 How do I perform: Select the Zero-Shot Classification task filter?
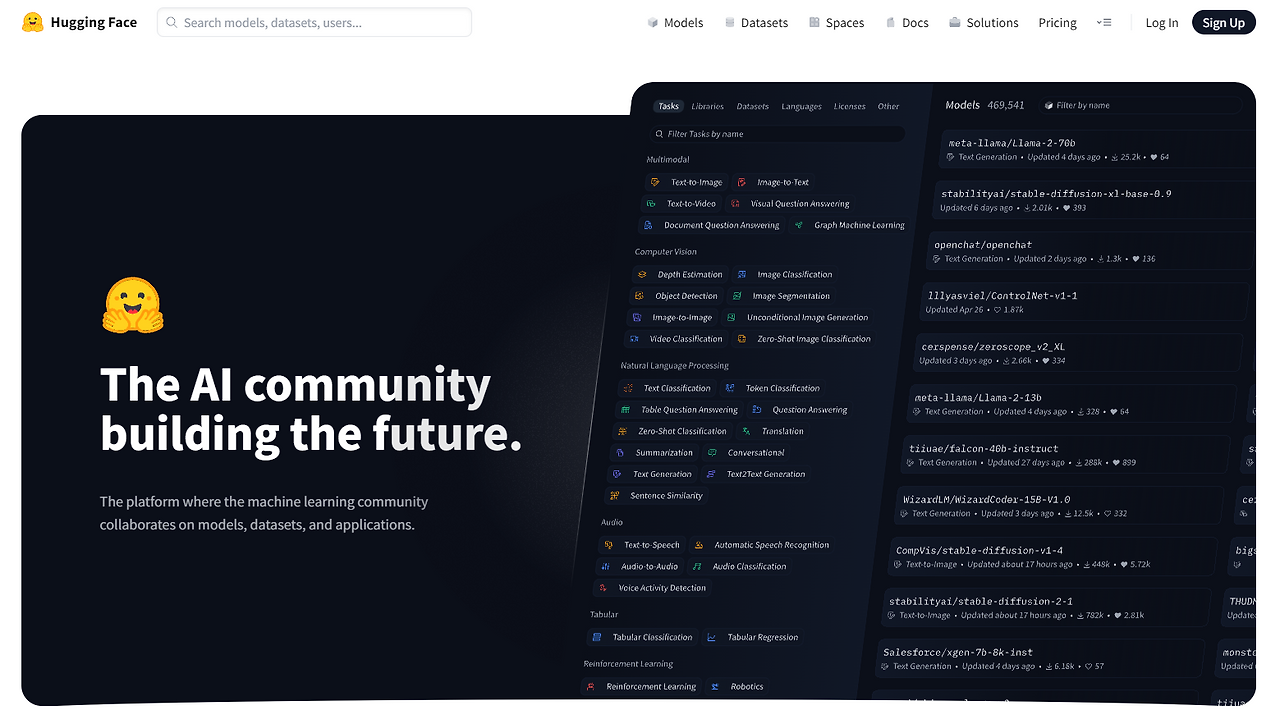(671, 431)
